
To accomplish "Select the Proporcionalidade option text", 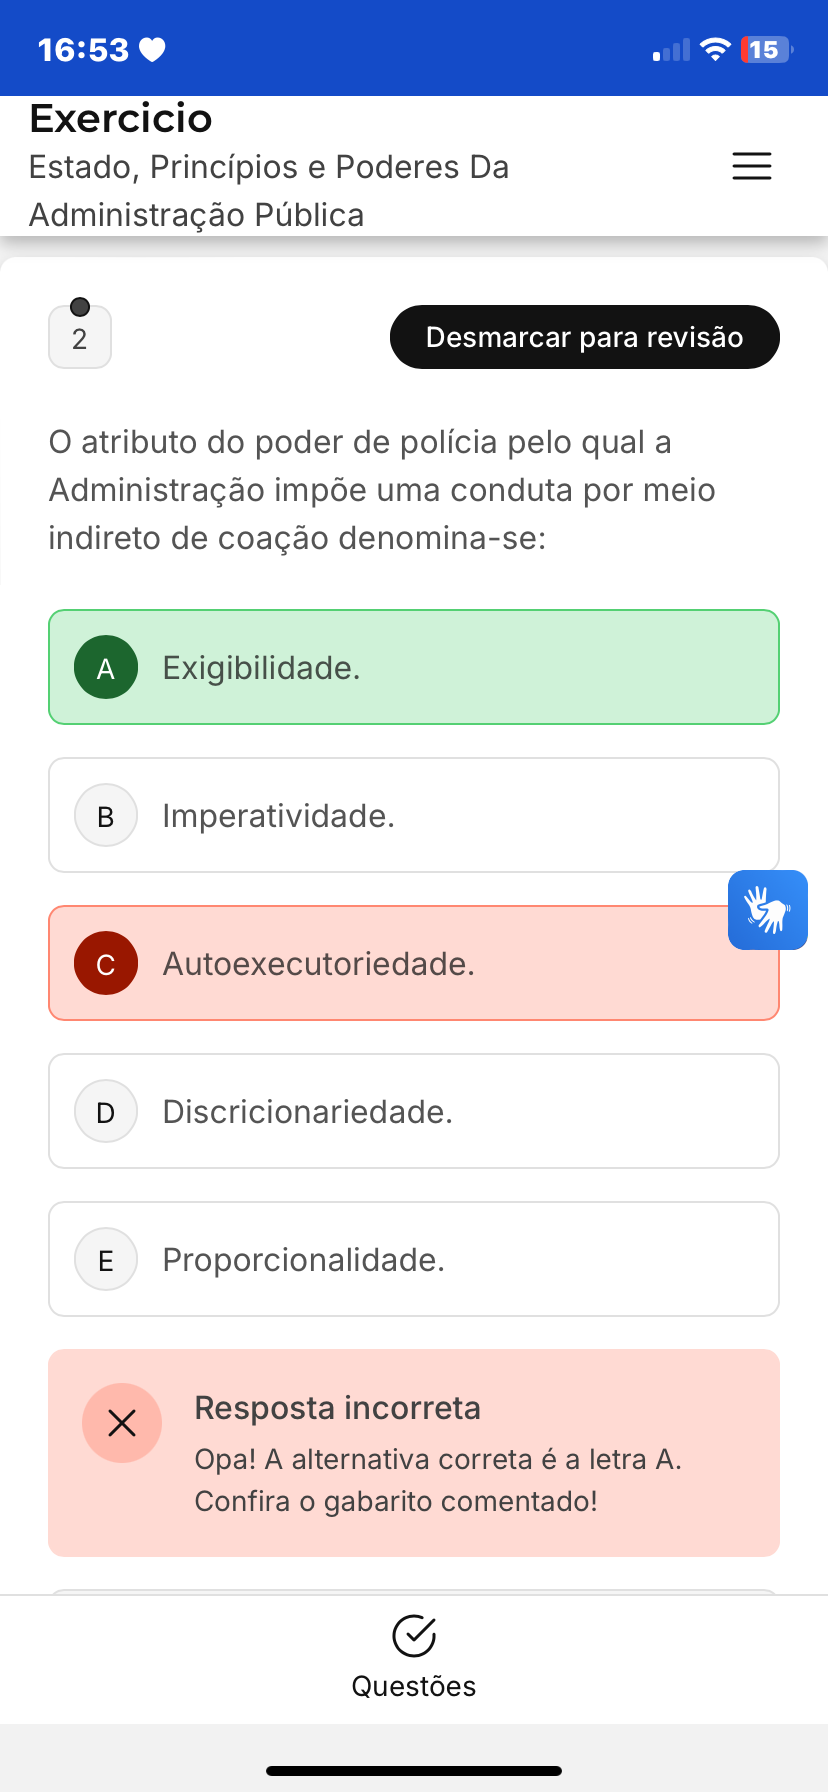I will tap(303, 1260).
